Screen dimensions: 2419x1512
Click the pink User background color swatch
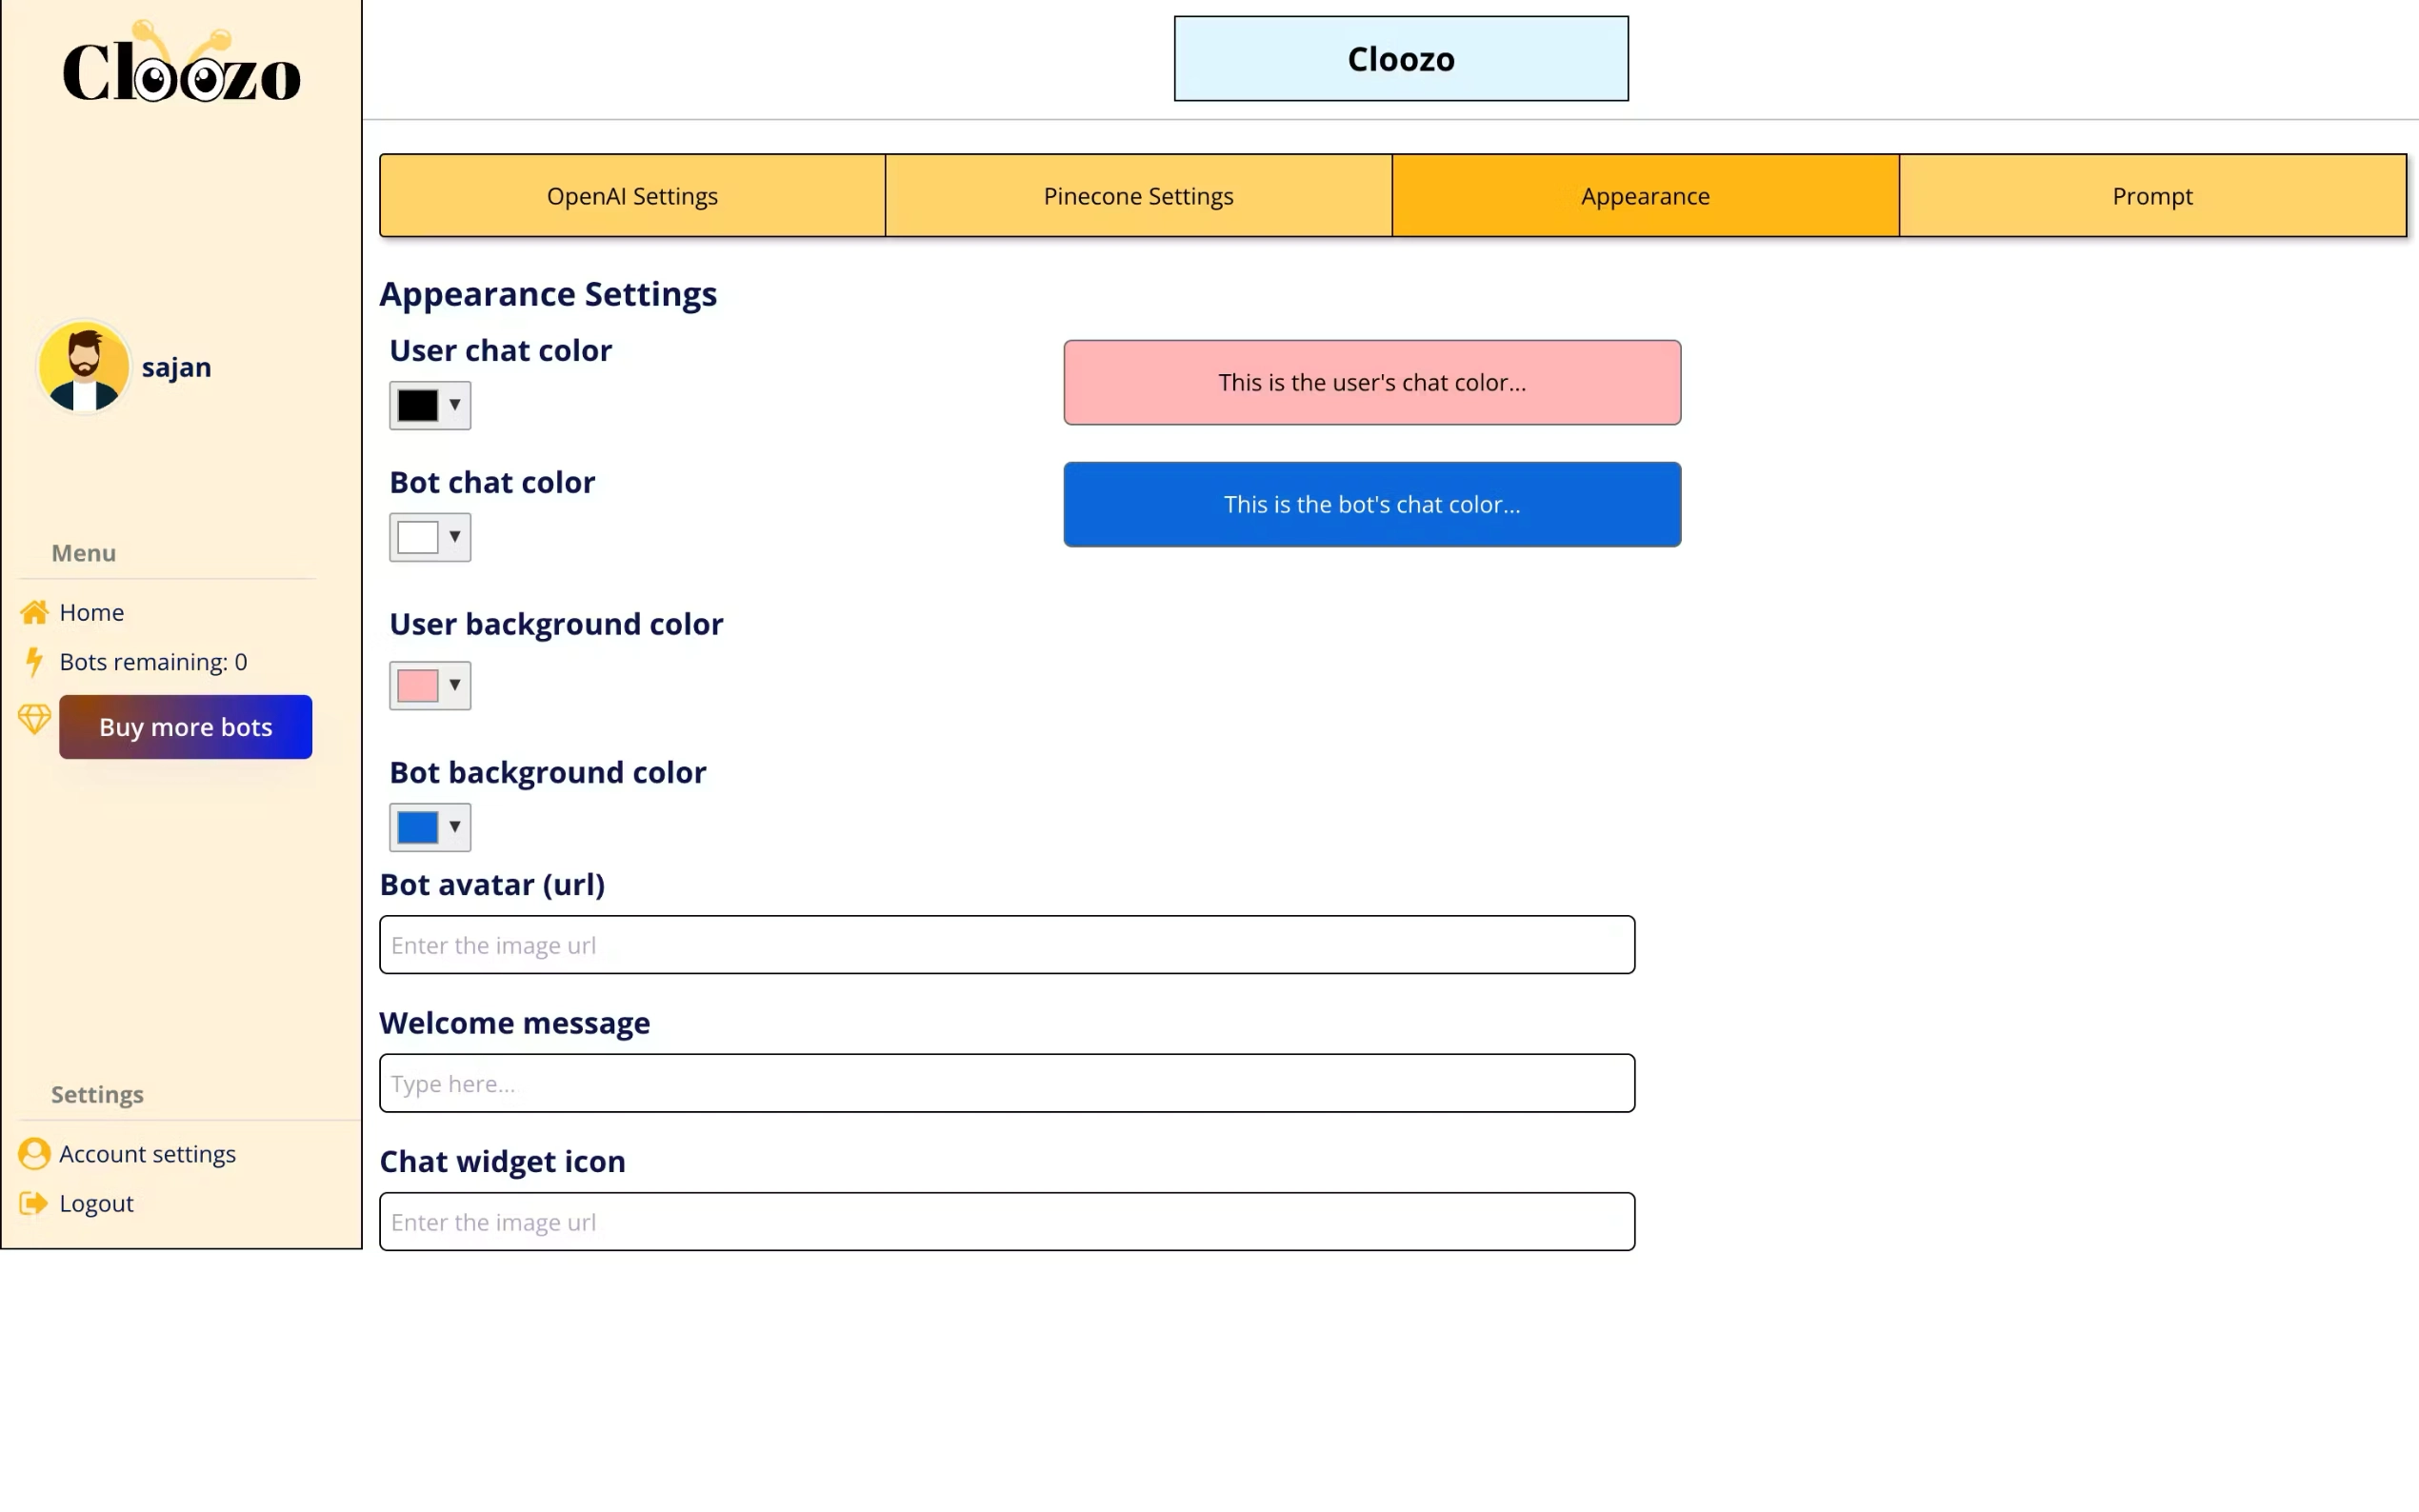tap(417, 685)
